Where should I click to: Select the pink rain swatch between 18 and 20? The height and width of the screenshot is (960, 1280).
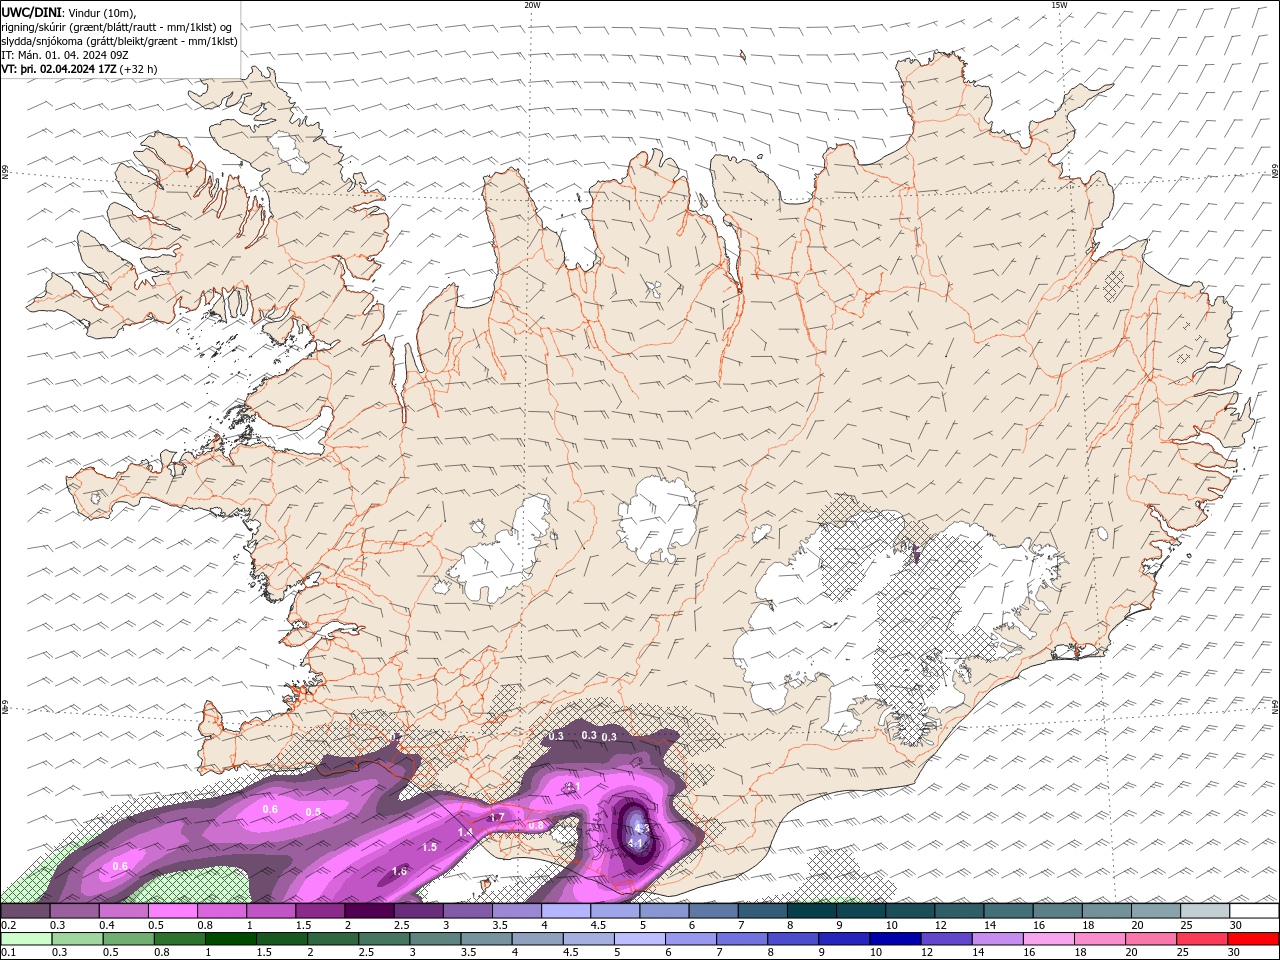[x=1101, y=939]
